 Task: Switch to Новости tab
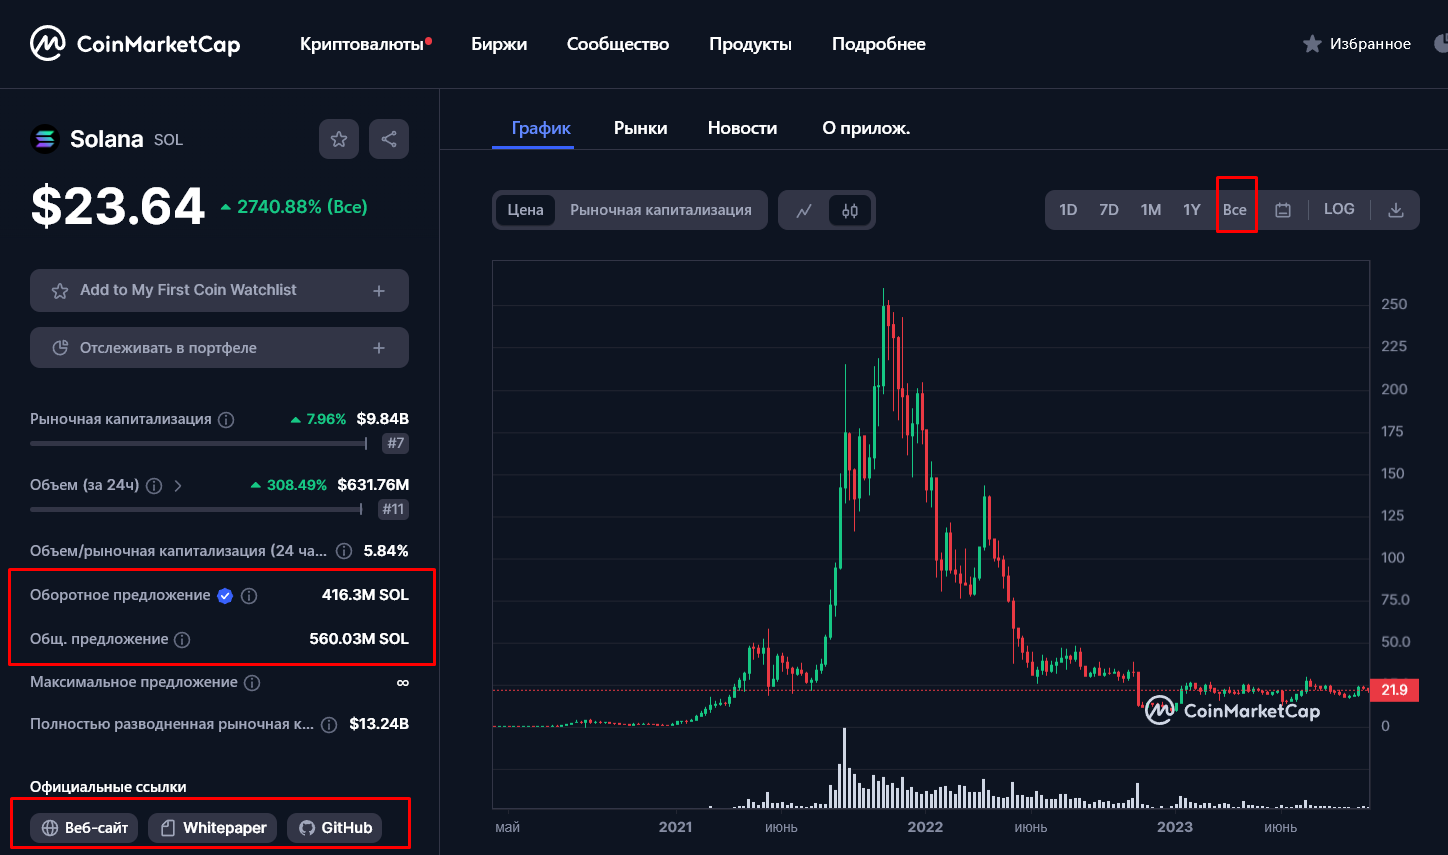pyautogui.click(x=742, y=128)
